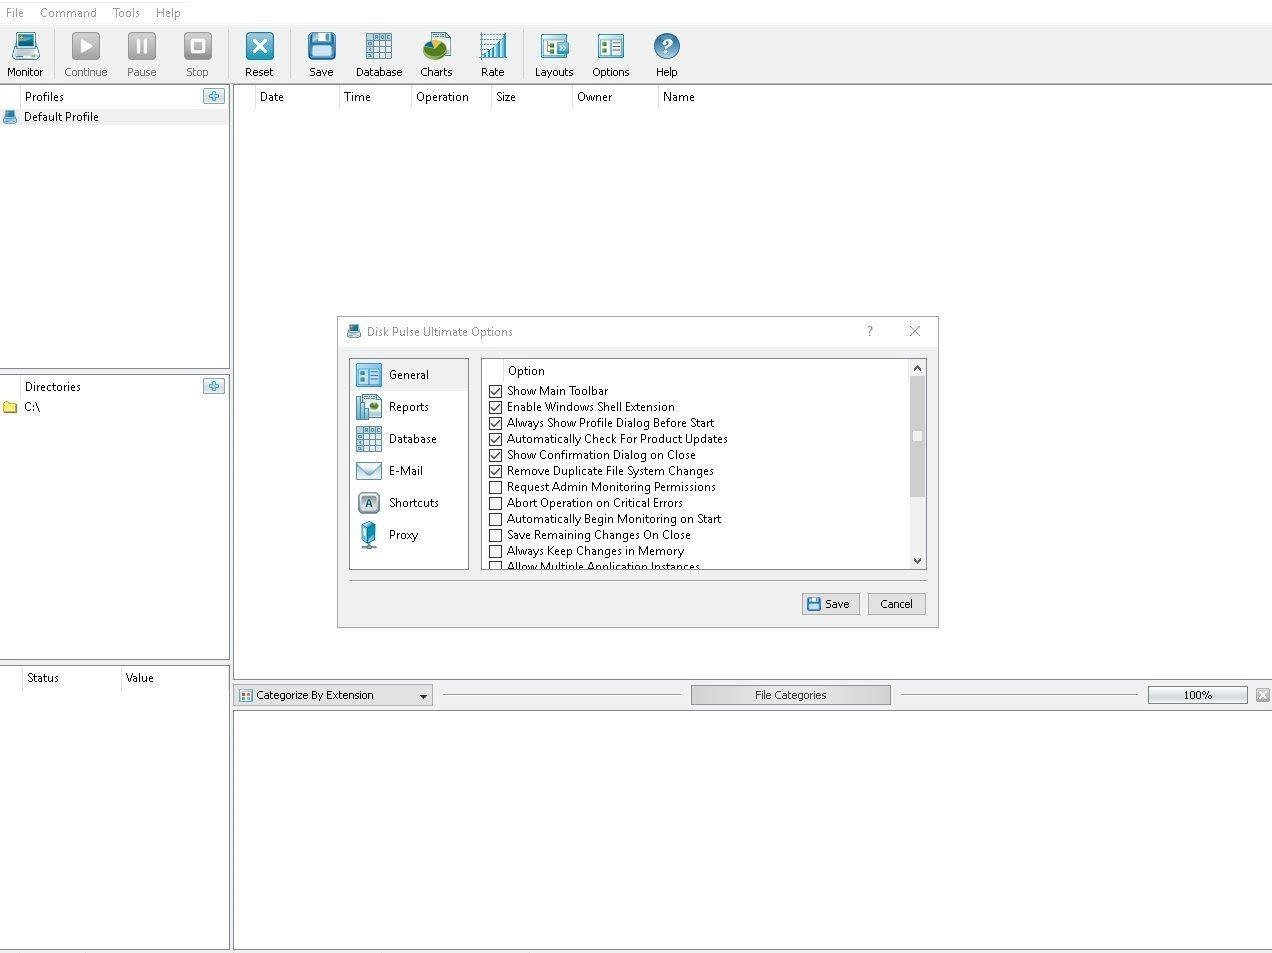1272x953 pixels.
Task: Select the C:\ directory entry
Action: (x=114, y=407)
